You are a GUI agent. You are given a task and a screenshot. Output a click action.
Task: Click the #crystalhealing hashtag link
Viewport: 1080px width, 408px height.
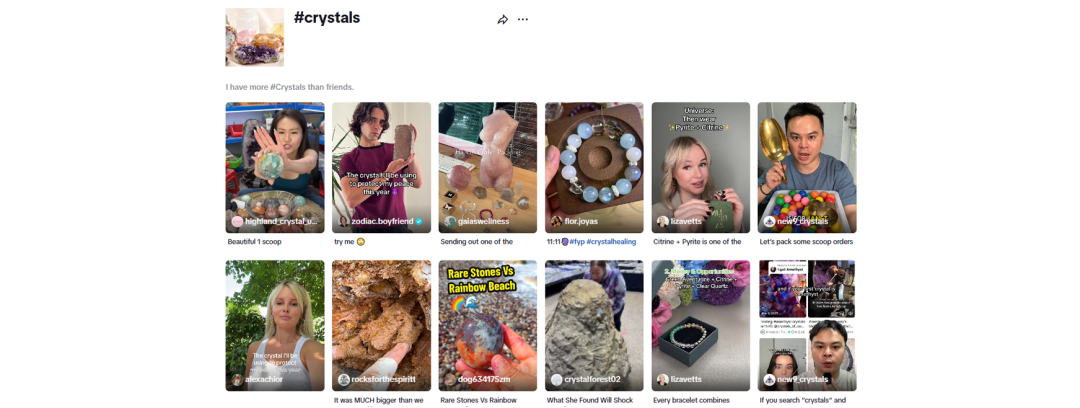[611, 242]
